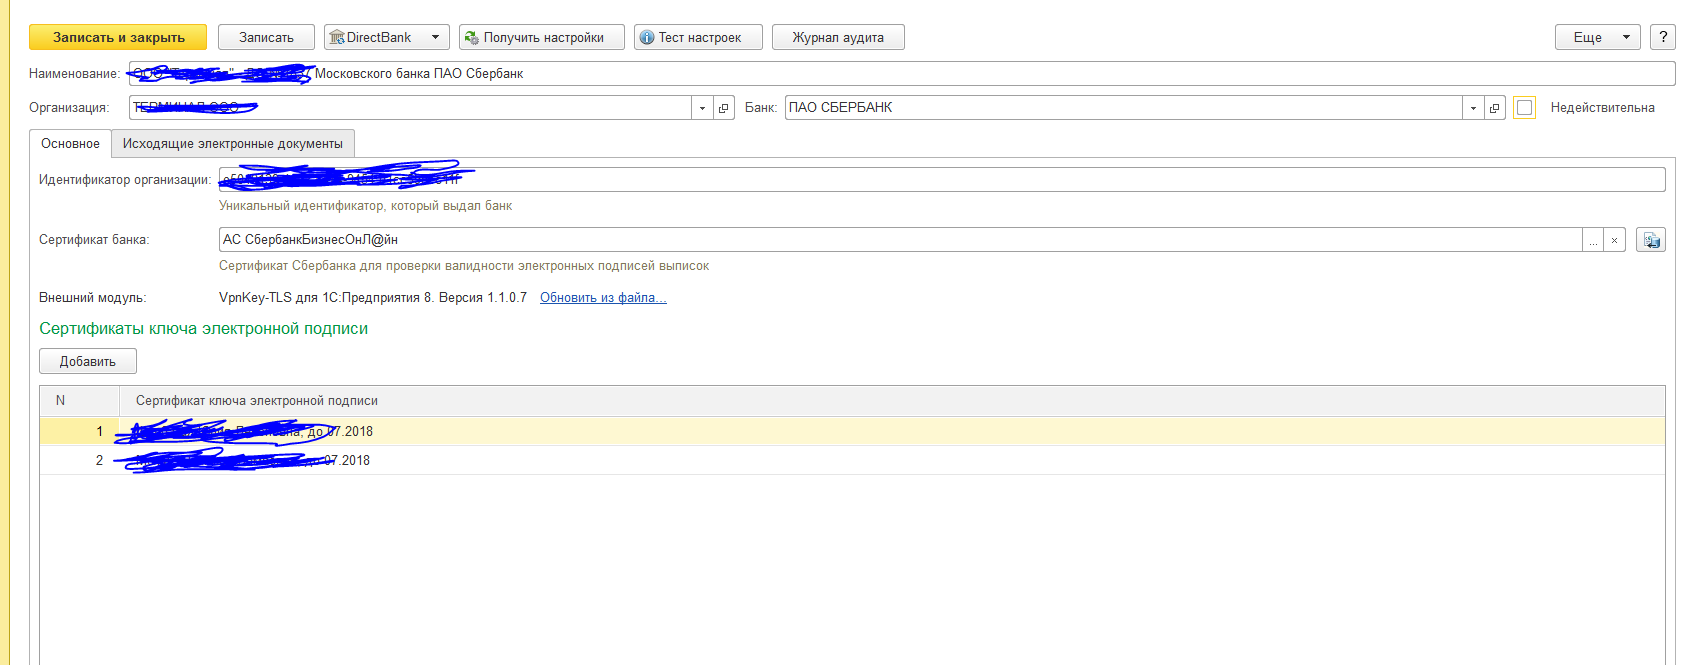Click the info icon on Тест настроек
Image resolution: width=1697 pixels, height=665 pixels.
pos(647,37)
